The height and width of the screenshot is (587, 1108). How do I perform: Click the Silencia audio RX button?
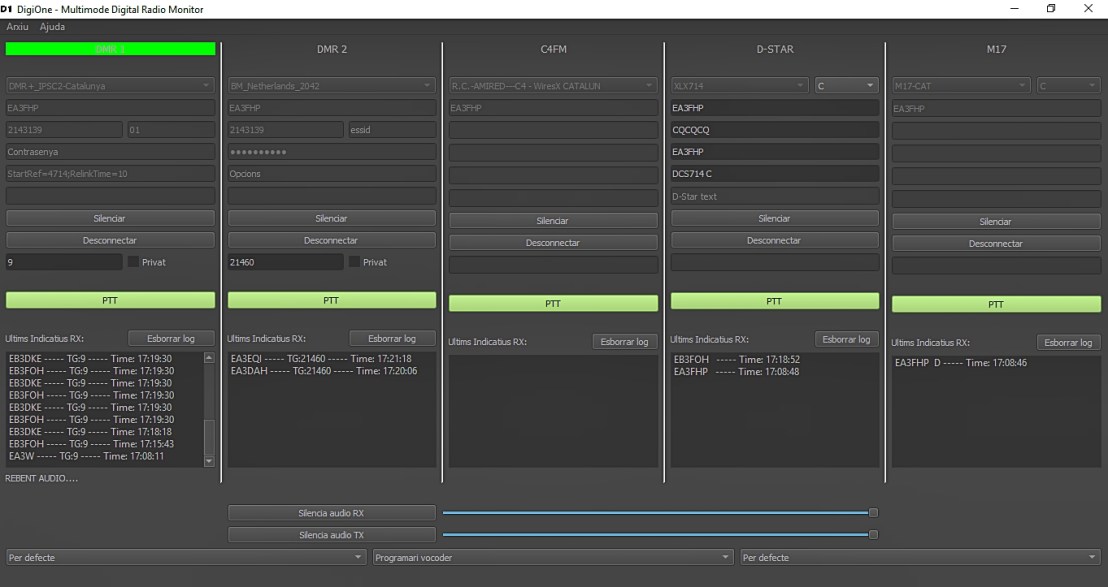click(331, 513)
